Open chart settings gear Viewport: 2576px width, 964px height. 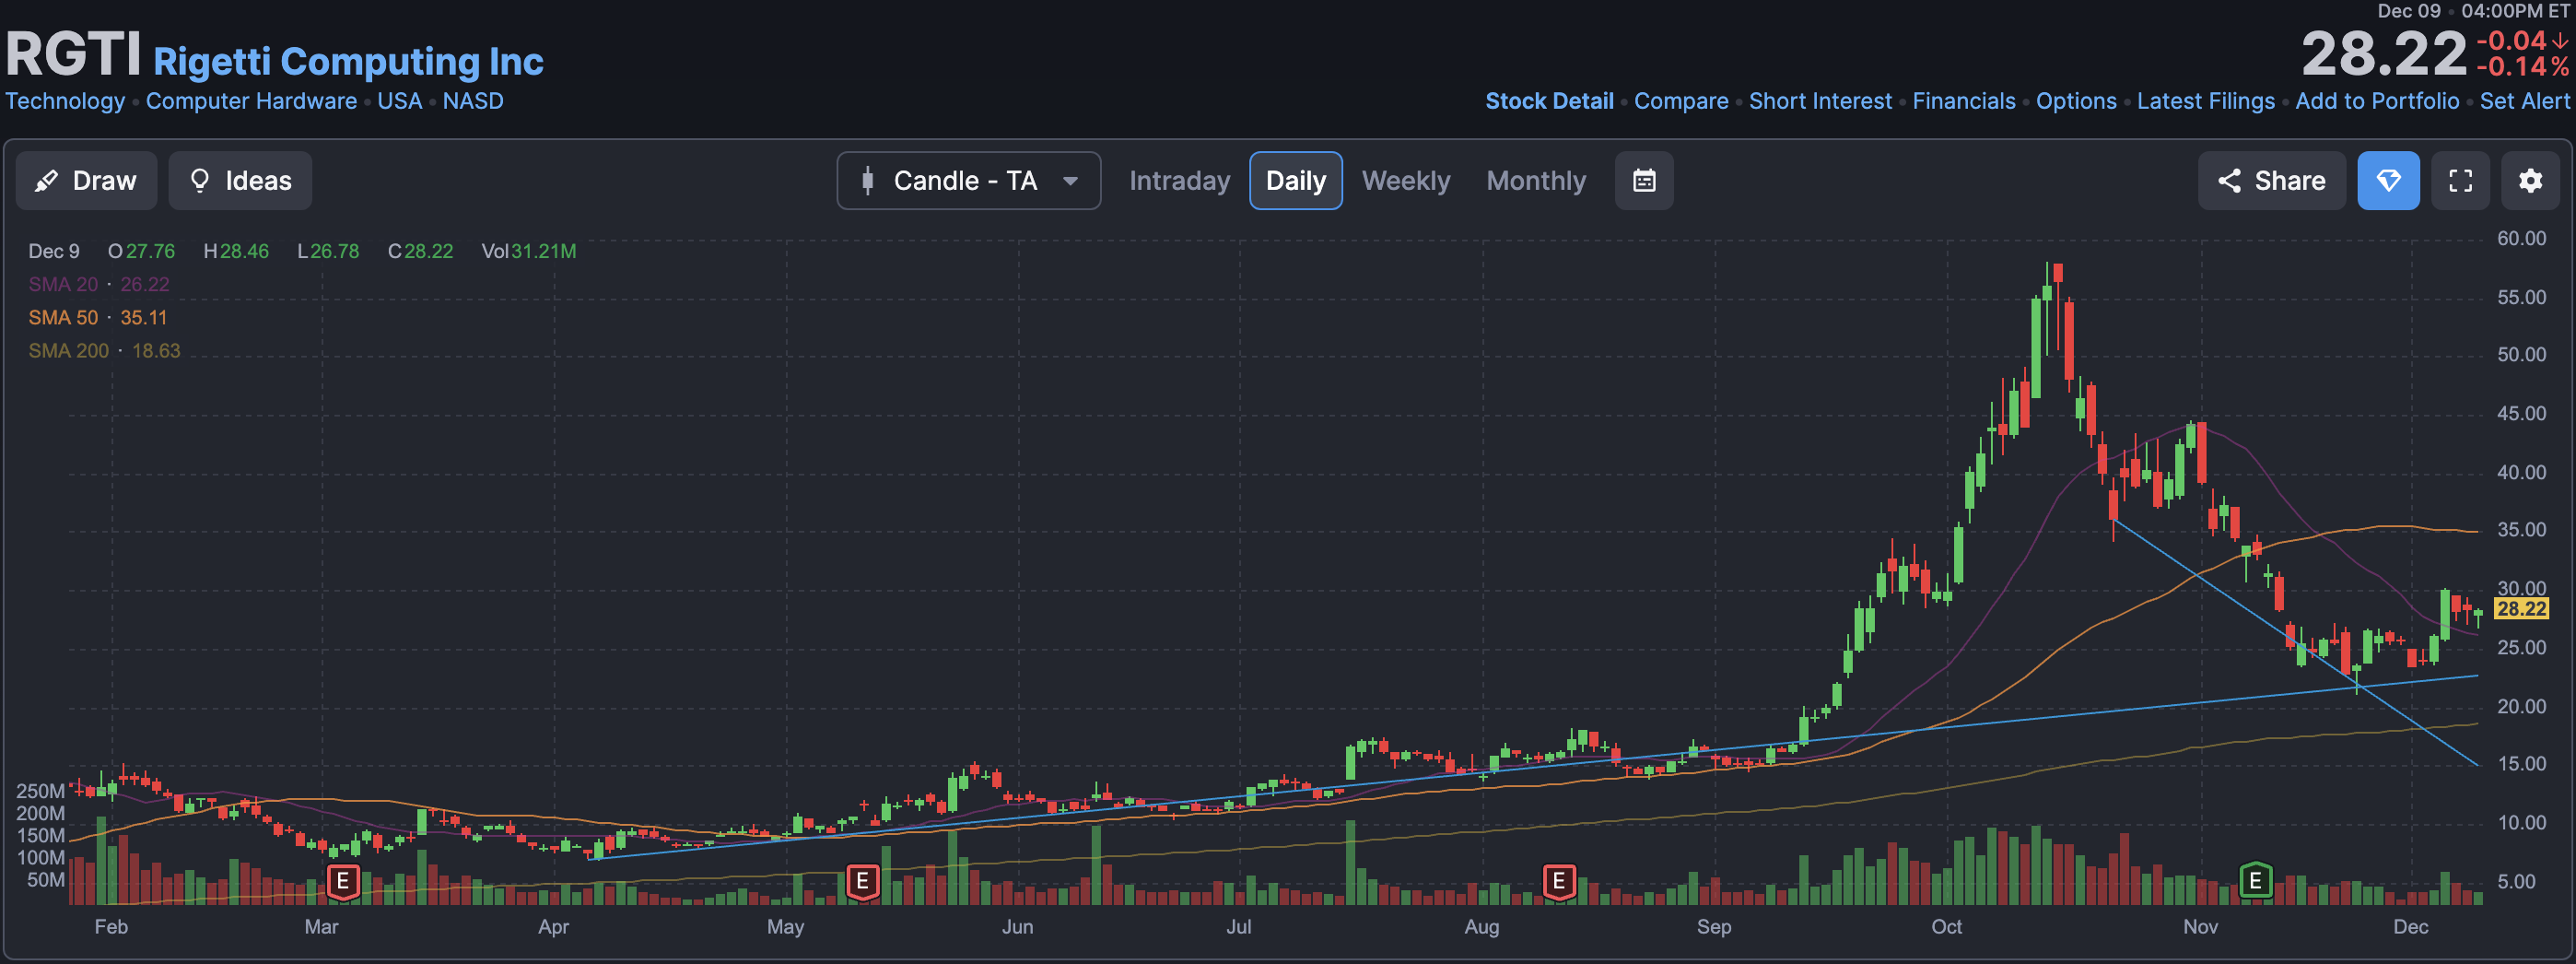(2530, 181)
